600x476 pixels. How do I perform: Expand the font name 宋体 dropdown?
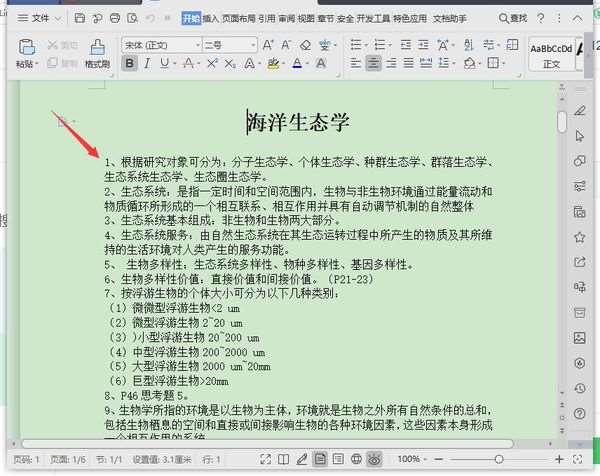pos(198,45)
